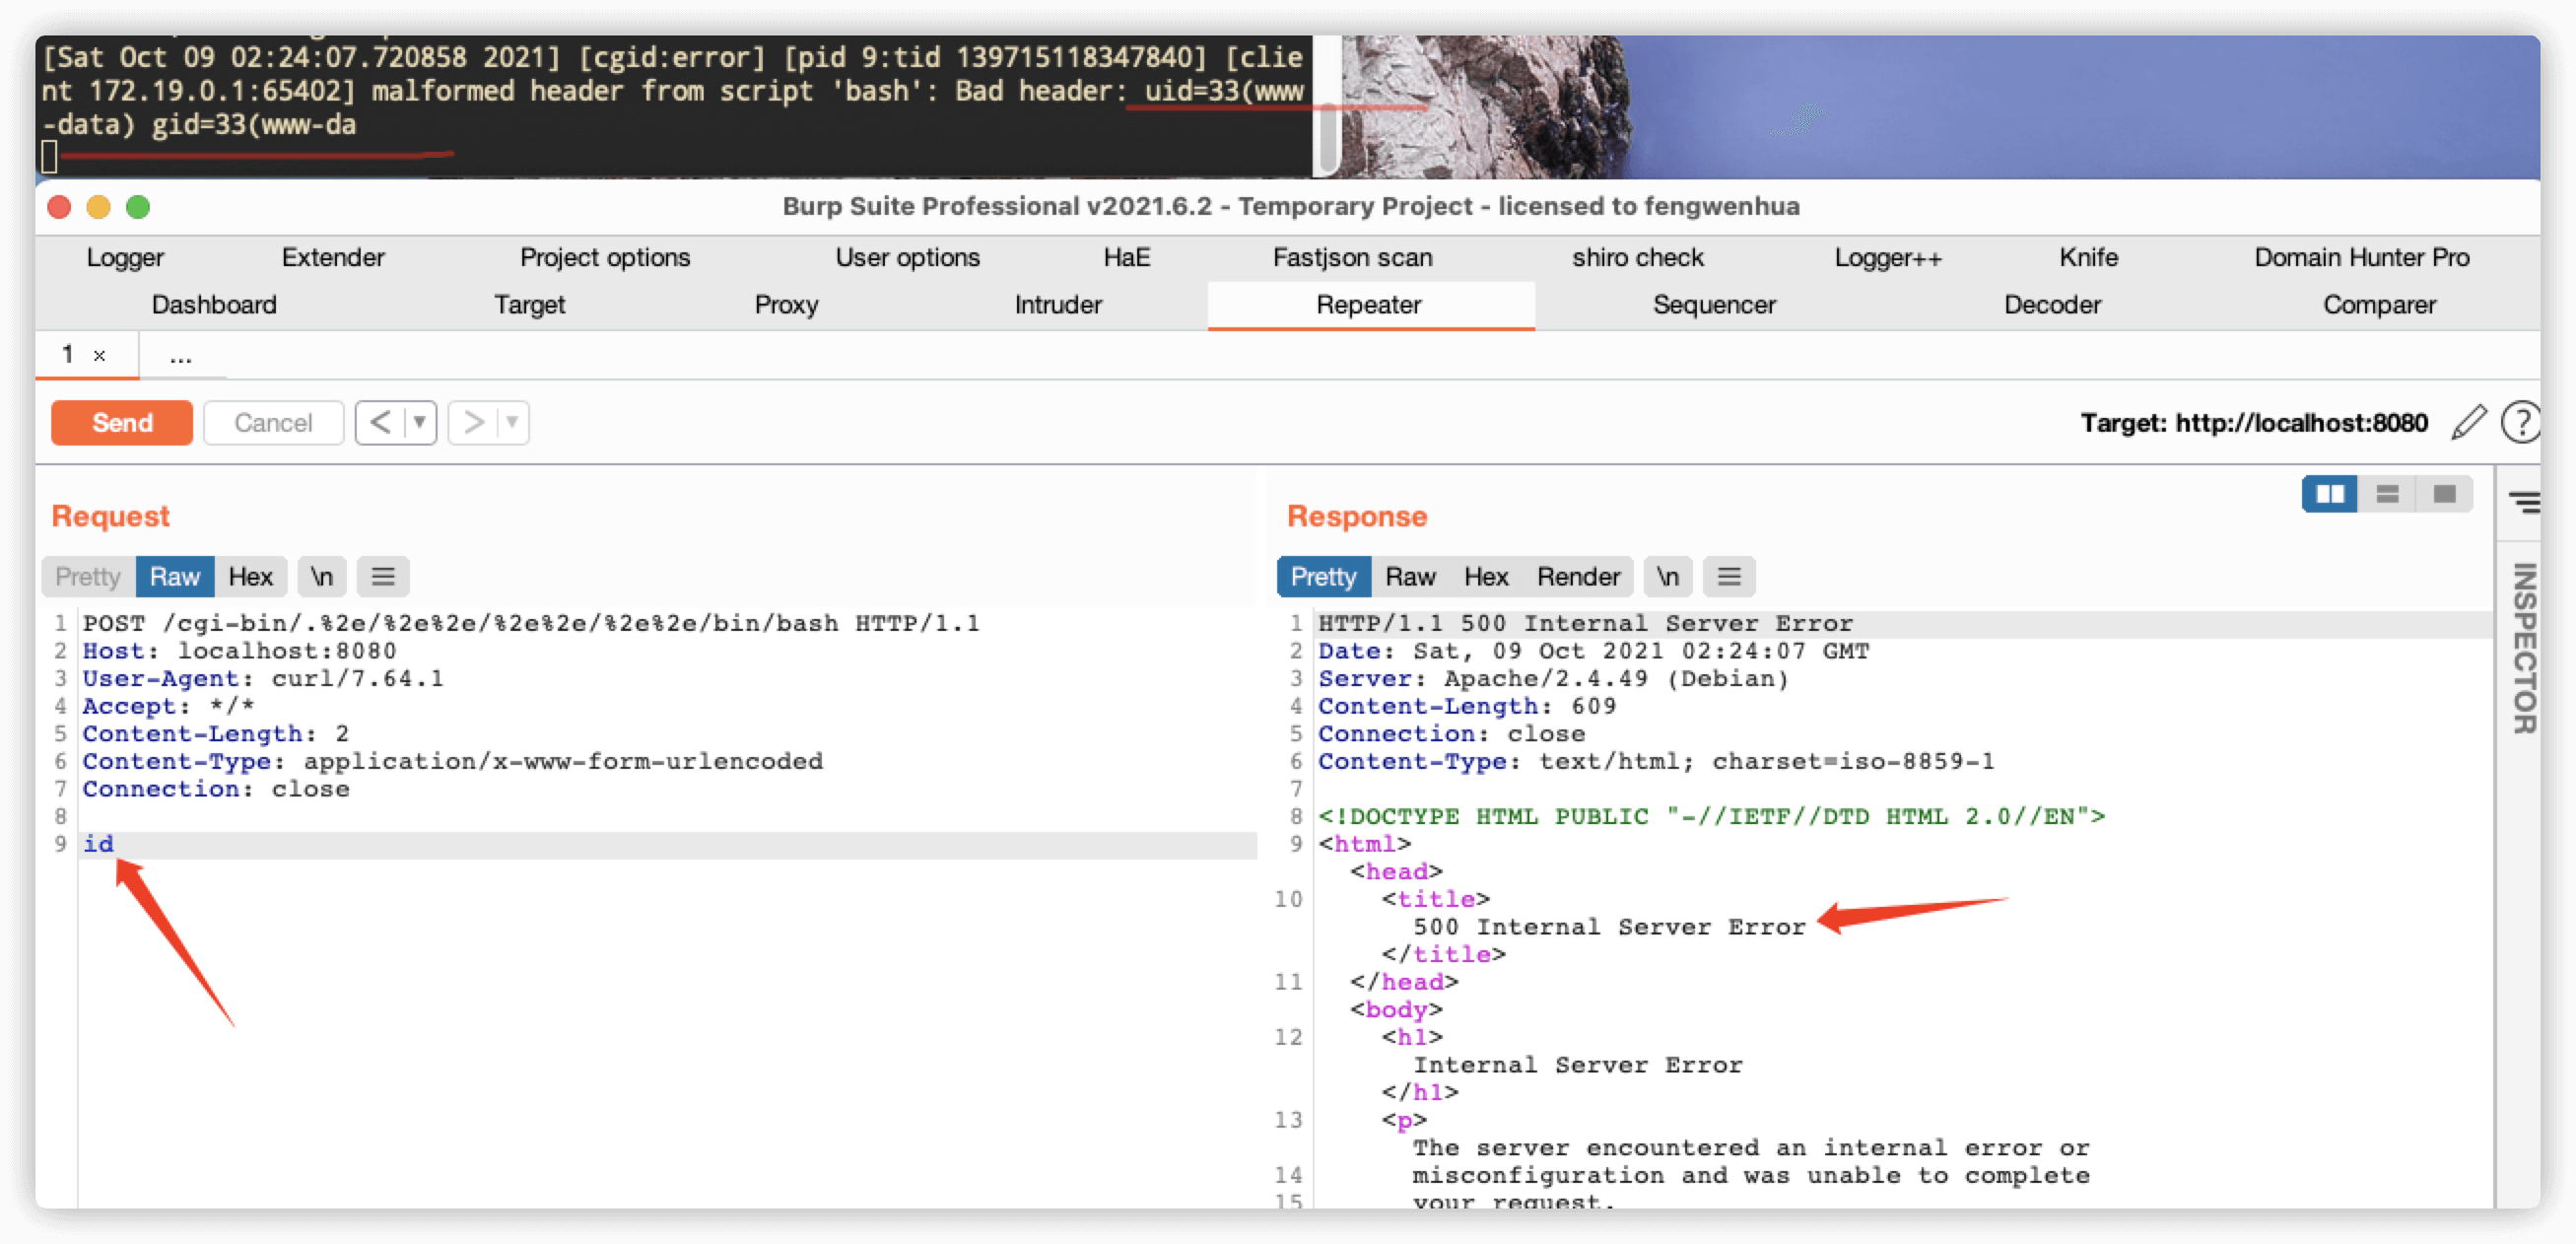Toggle \n display in Request pane
2576x1244 pixels.
point(321,577)
